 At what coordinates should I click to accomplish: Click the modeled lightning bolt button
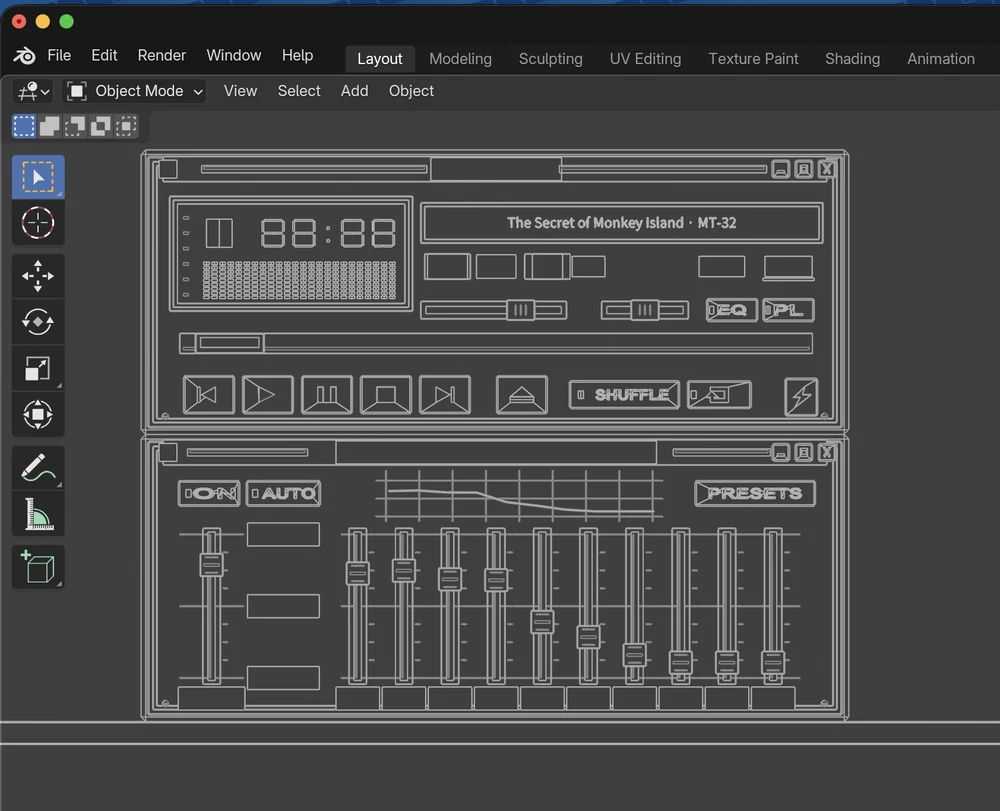click(x=801, y=397)
